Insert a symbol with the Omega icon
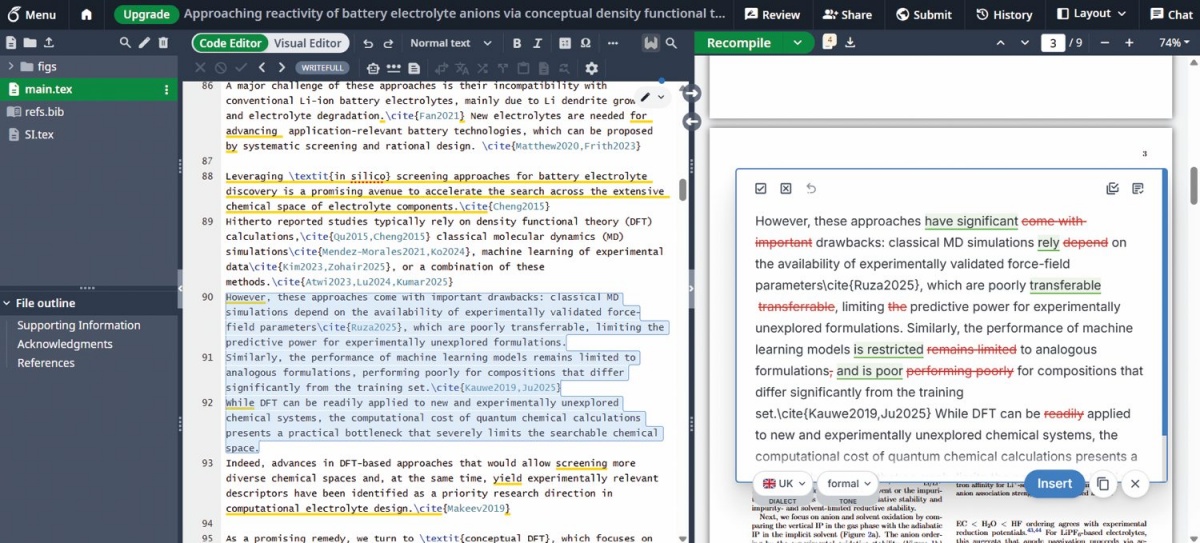 [585, 43]
